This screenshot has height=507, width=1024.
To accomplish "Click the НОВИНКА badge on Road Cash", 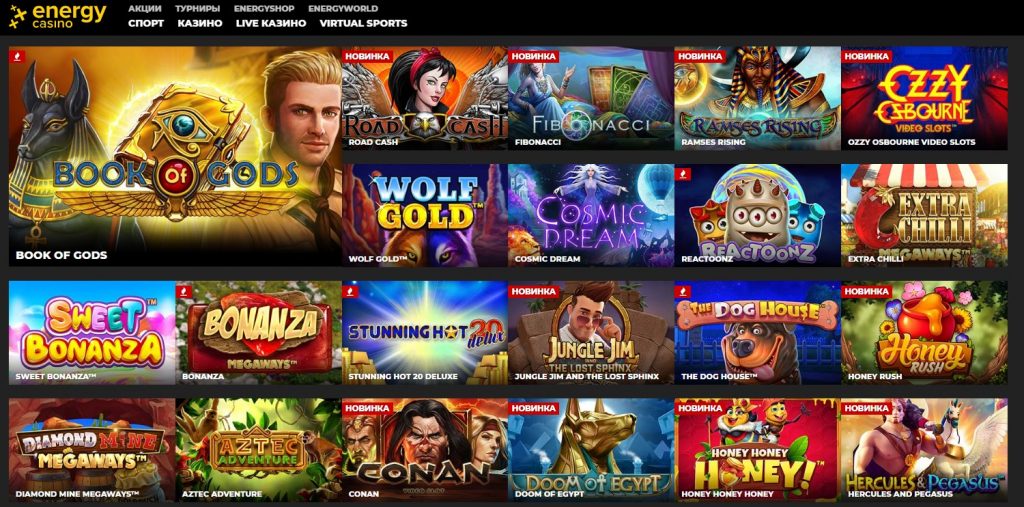I will coord(368,56).
